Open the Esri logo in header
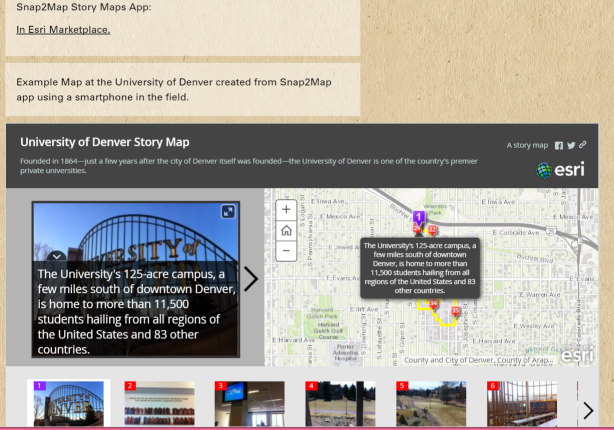Viewport: 614px width, 430px height. (560, 170)
